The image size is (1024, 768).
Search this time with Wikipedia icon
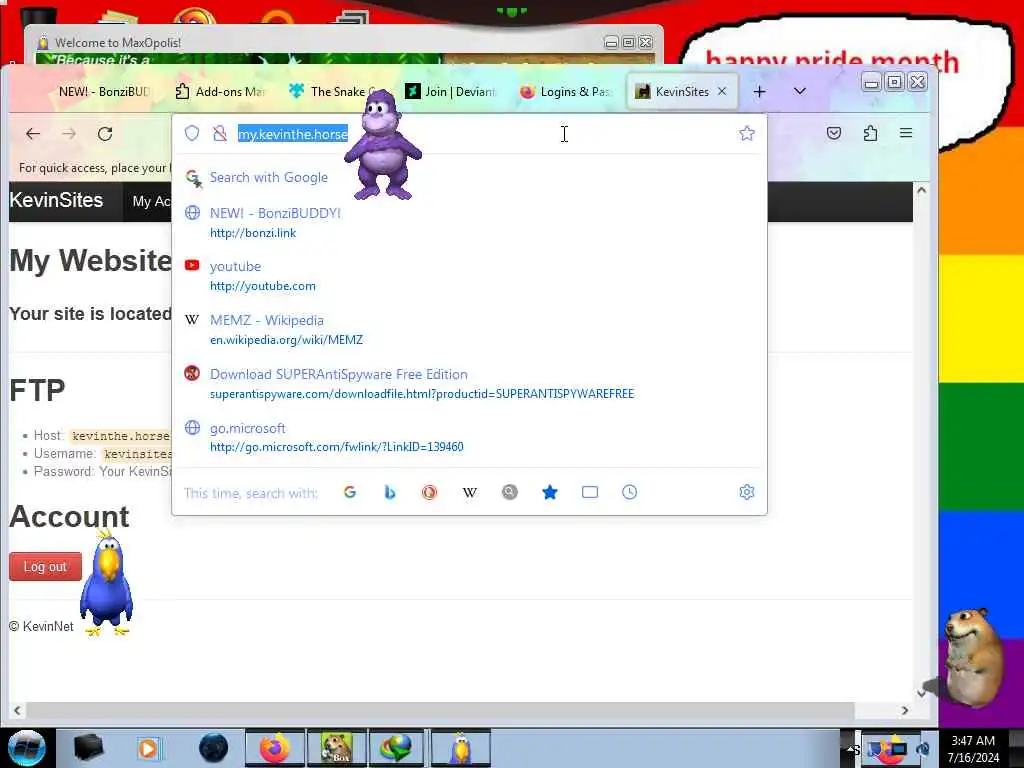point(470,492)
